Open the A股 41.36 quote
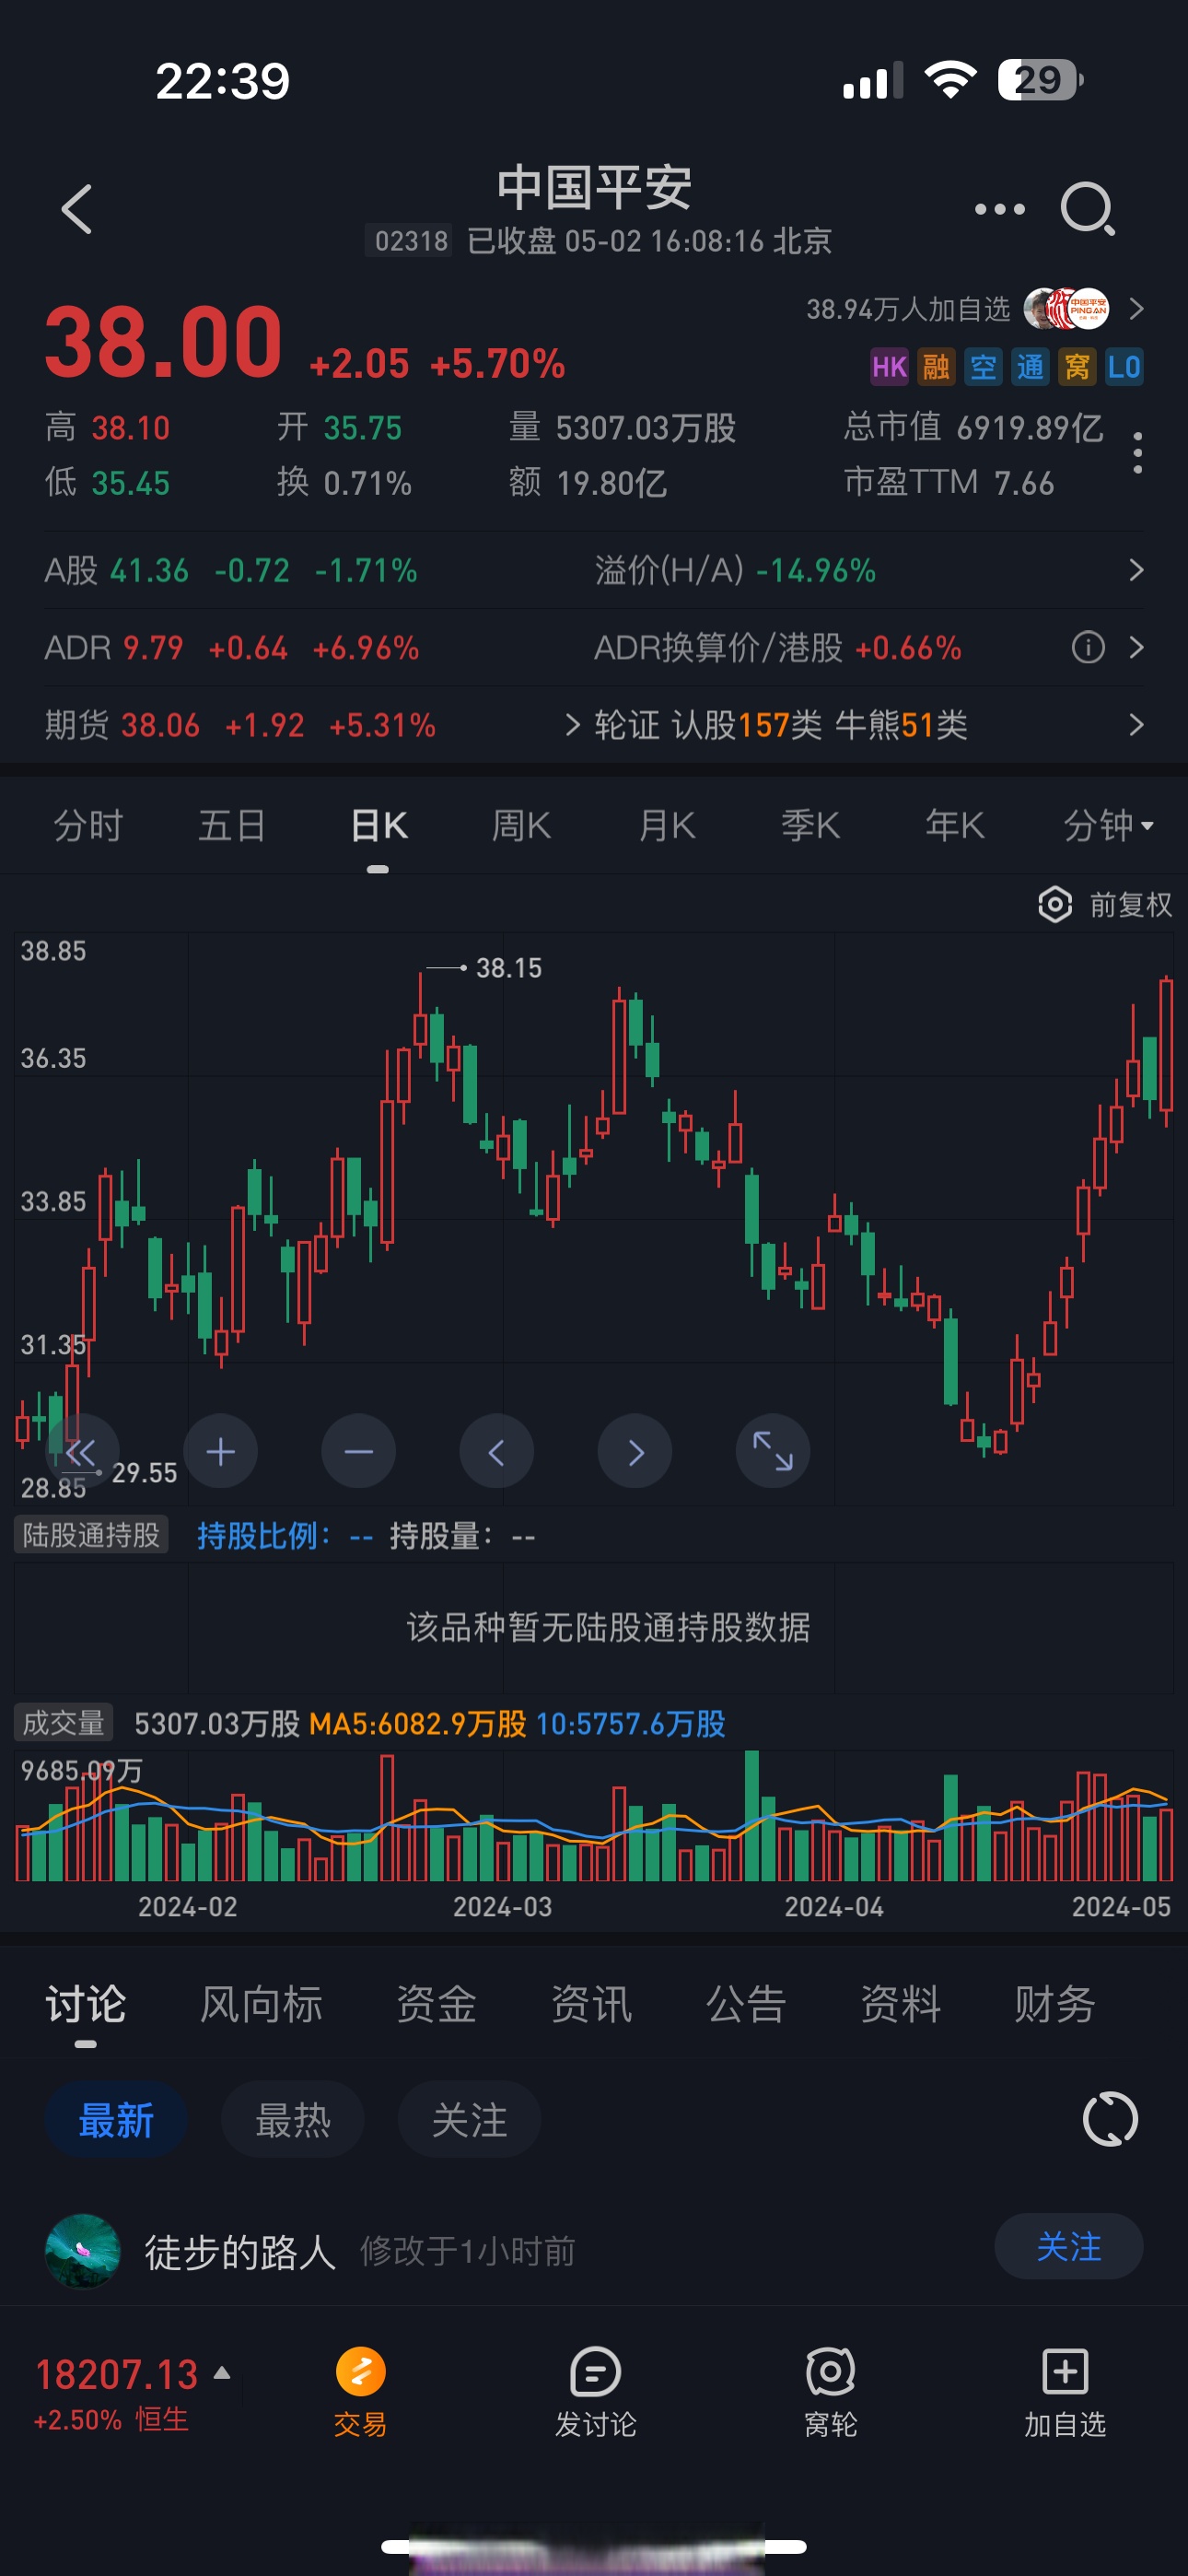This screenshot has height=2576, width=1188. coord(231,570)
